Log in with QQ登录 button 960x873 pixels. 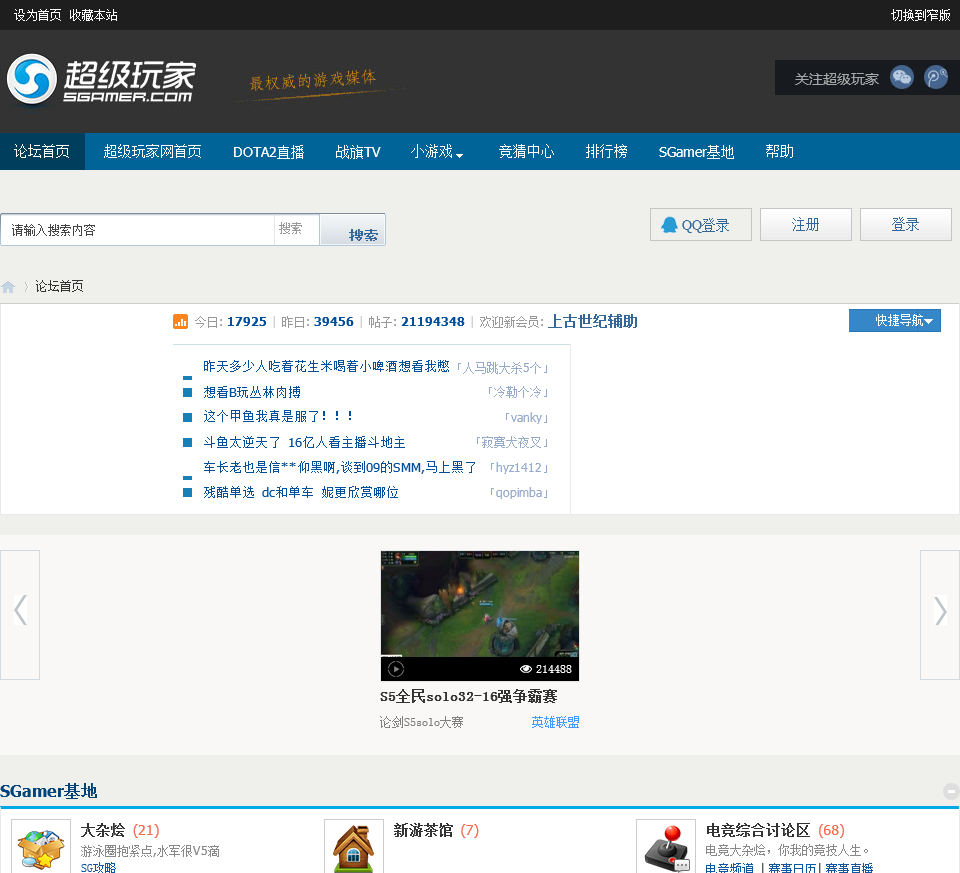[700, 225]
